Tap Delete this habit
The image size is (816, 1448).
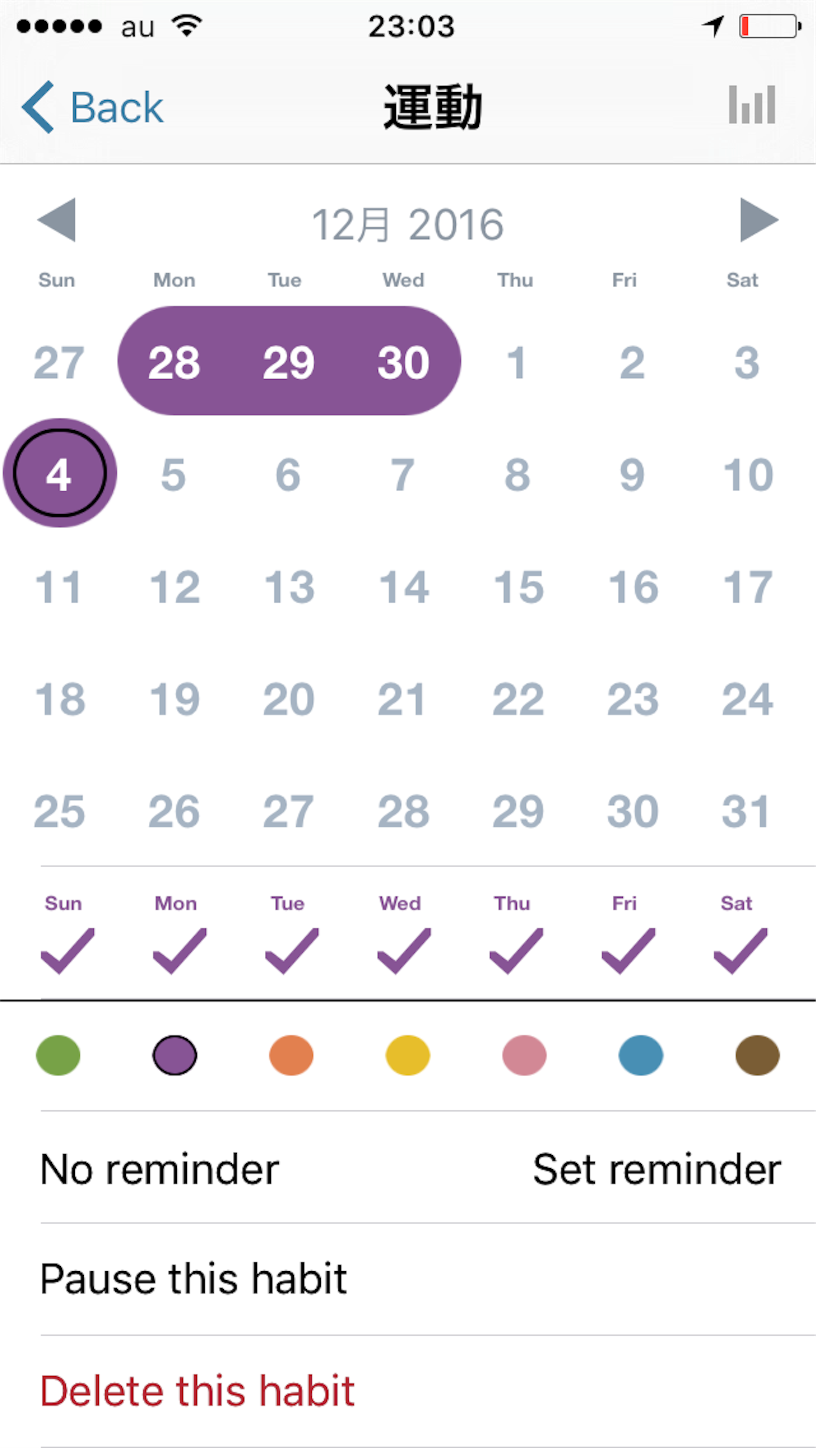198,1391
